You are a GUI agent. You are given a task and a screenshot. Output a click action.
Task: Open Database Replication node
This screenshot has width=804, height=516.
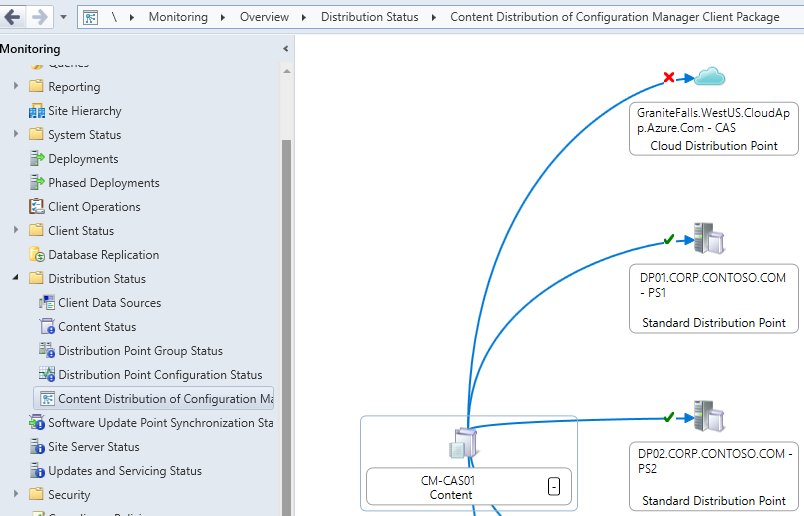point(104,255)
